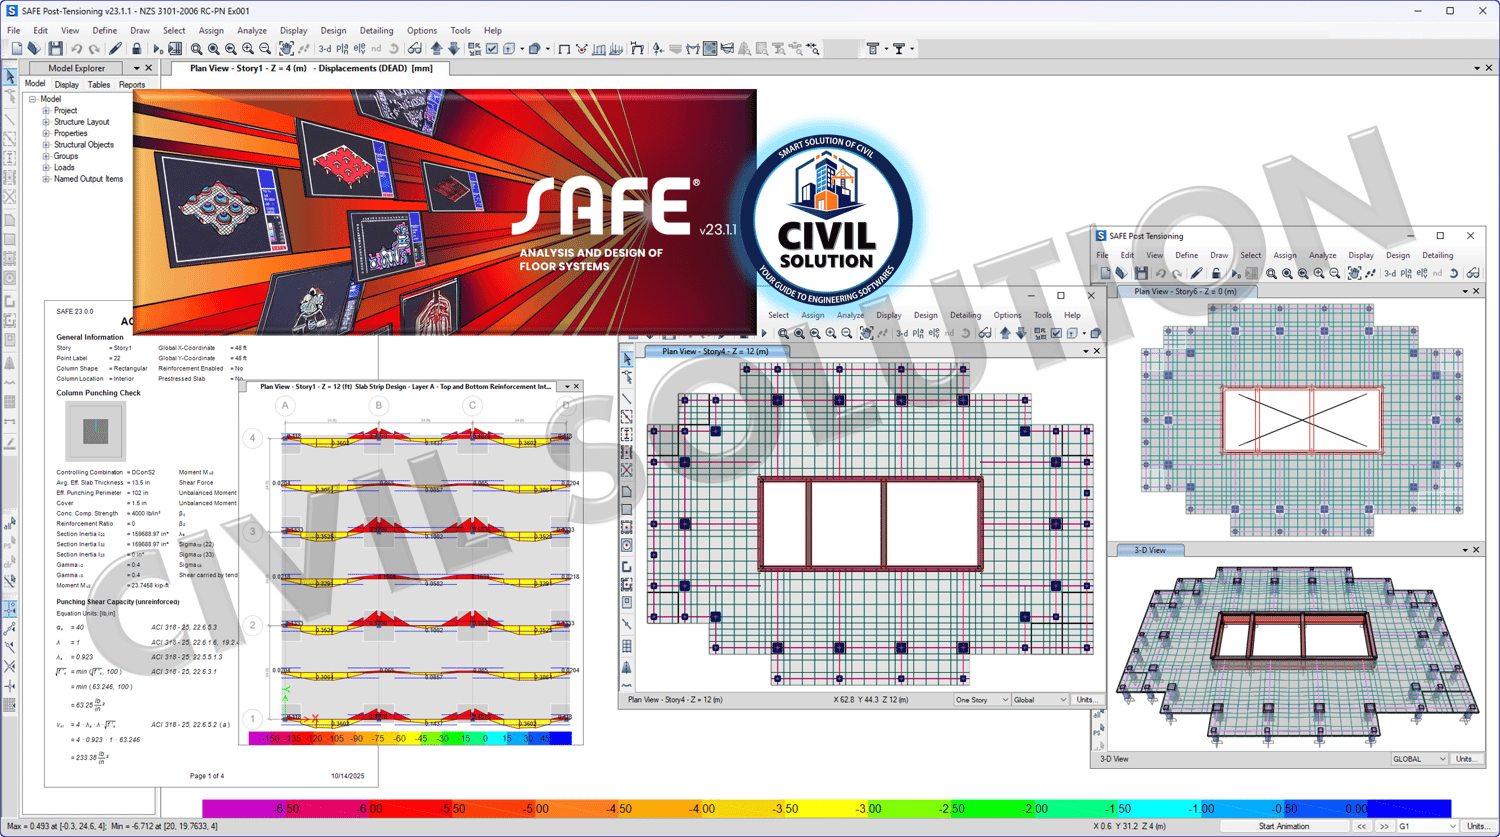
Task: Choose the pointer select tool in main side toolbar
Action: click(x=10, y=77)
